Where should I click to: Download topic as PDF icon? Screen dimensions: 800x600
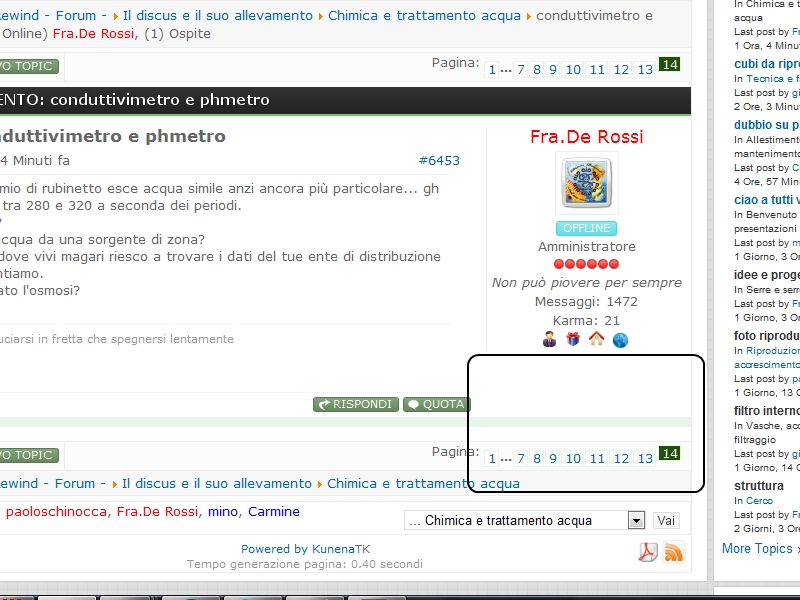coord(648,552)
